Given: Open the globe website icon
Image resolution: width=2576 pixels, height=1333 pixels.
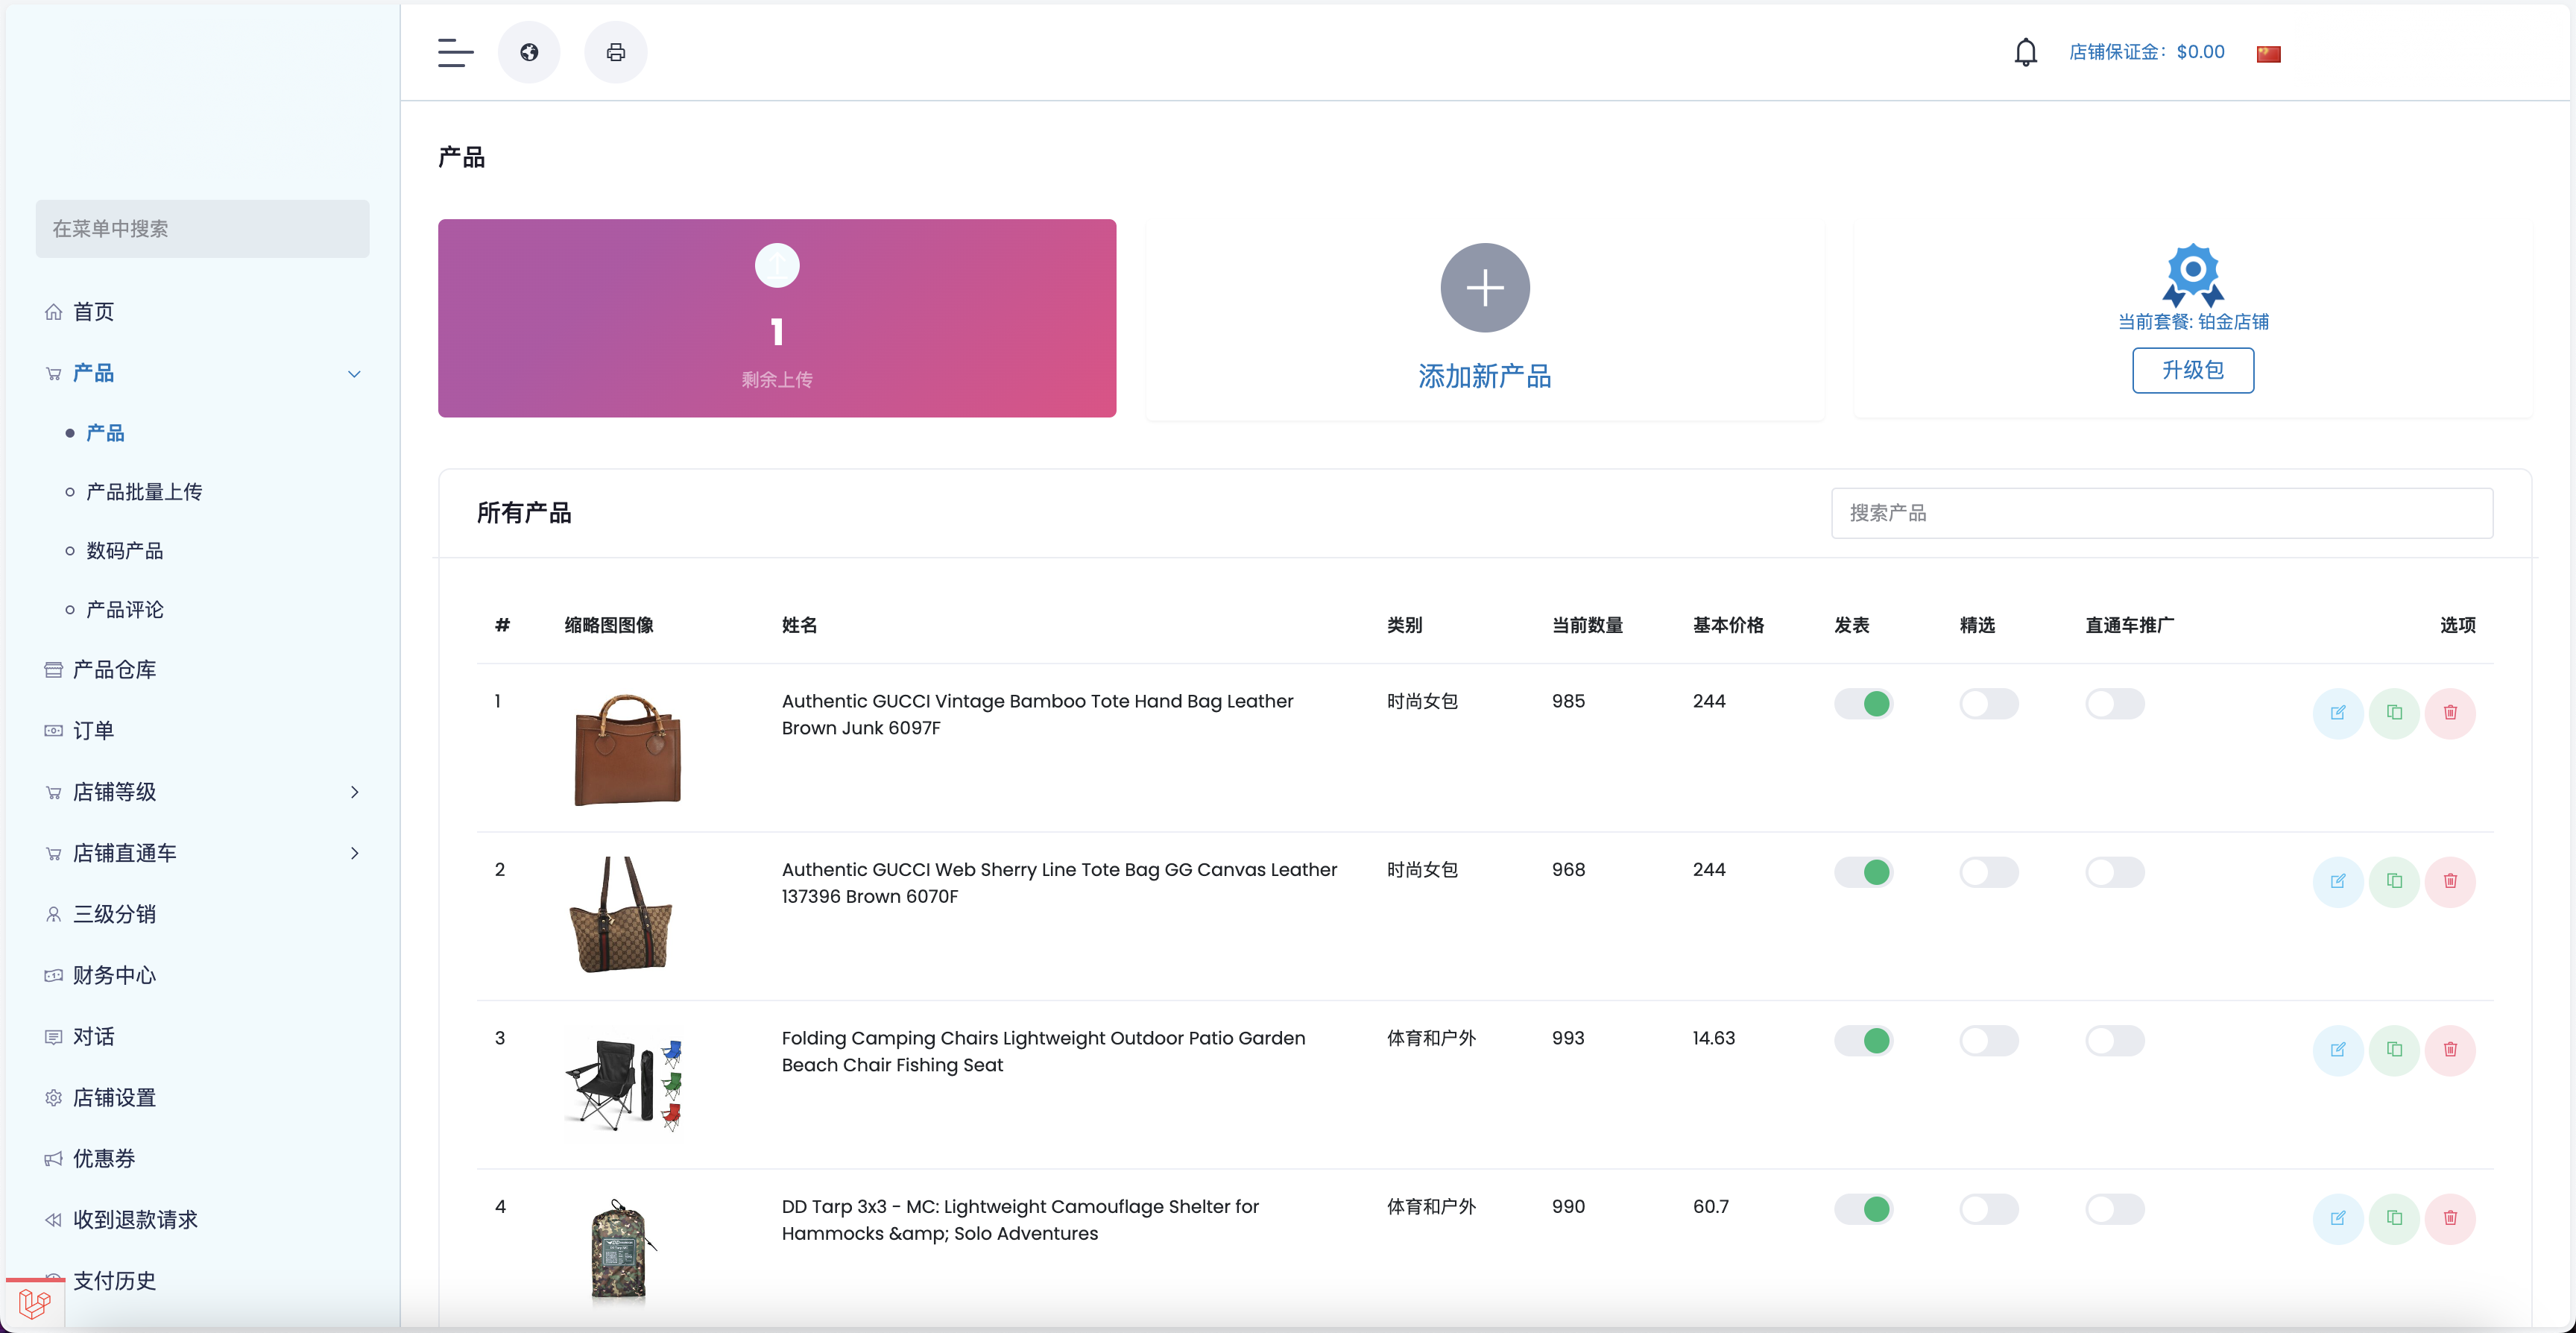Looking at the screenshot, I should tap(529, 52).
